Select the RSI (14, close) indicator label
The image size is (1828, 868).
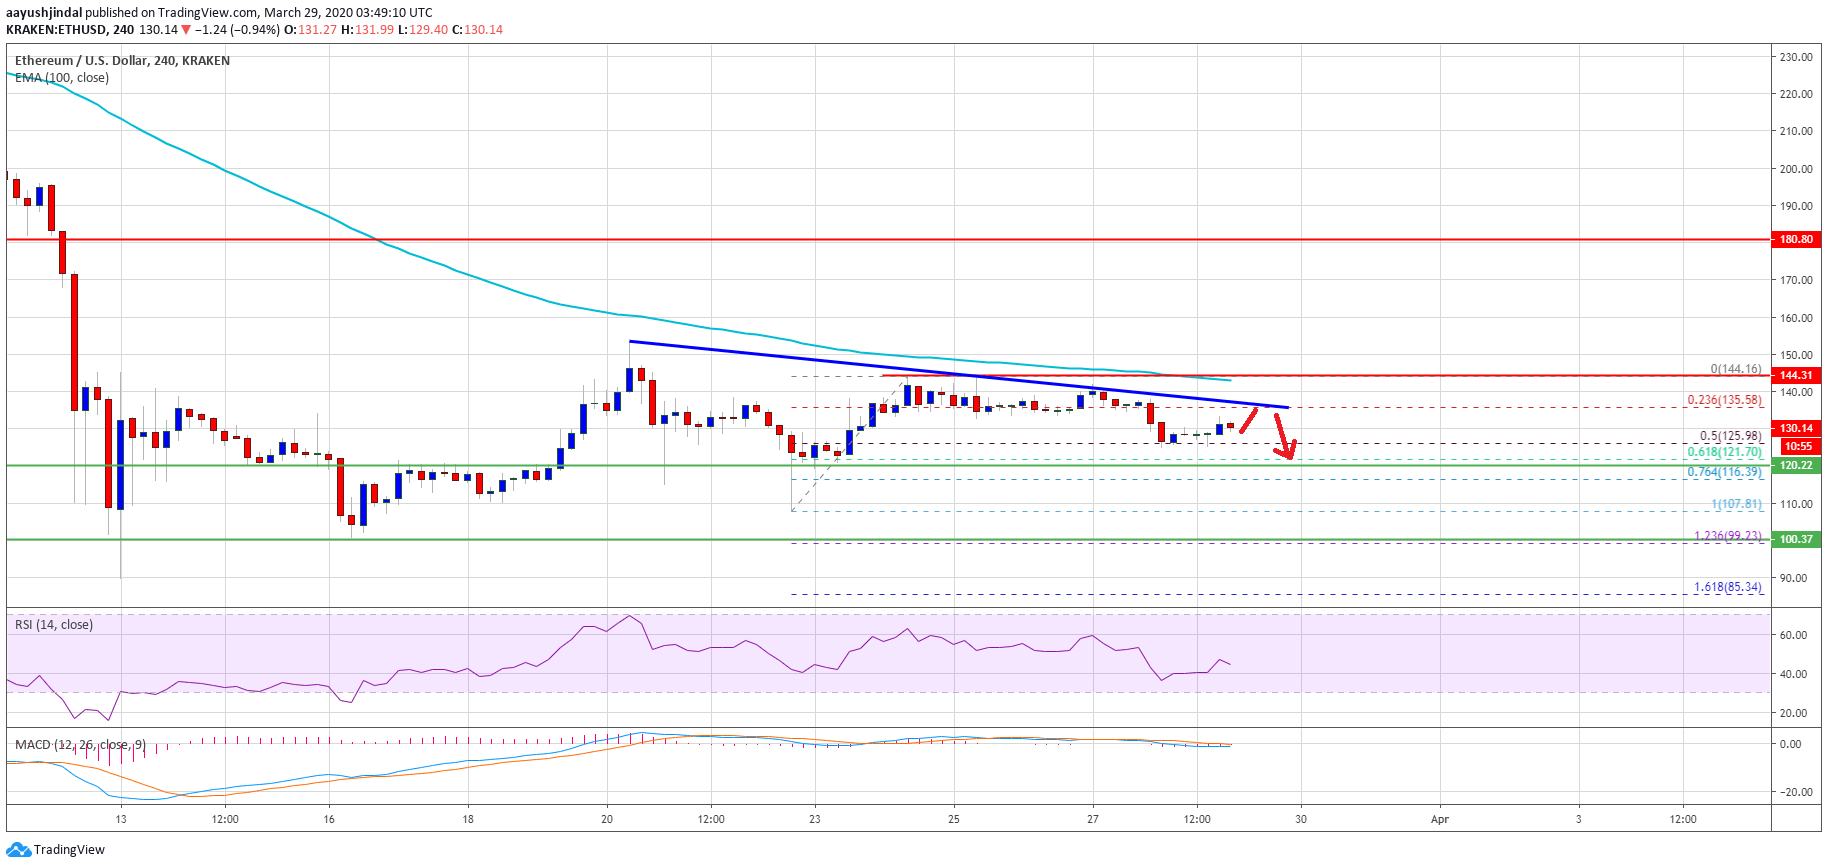[x=54, y=625]
